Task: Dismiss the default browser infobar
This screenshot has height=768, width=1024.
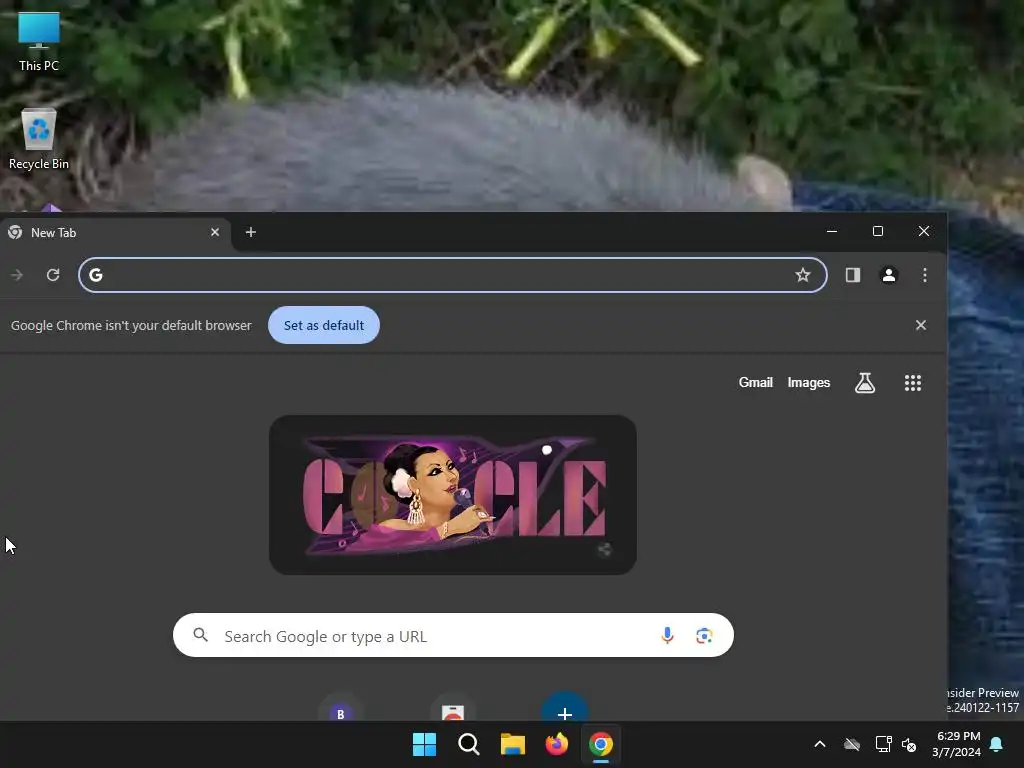Action: coord(921,325)
